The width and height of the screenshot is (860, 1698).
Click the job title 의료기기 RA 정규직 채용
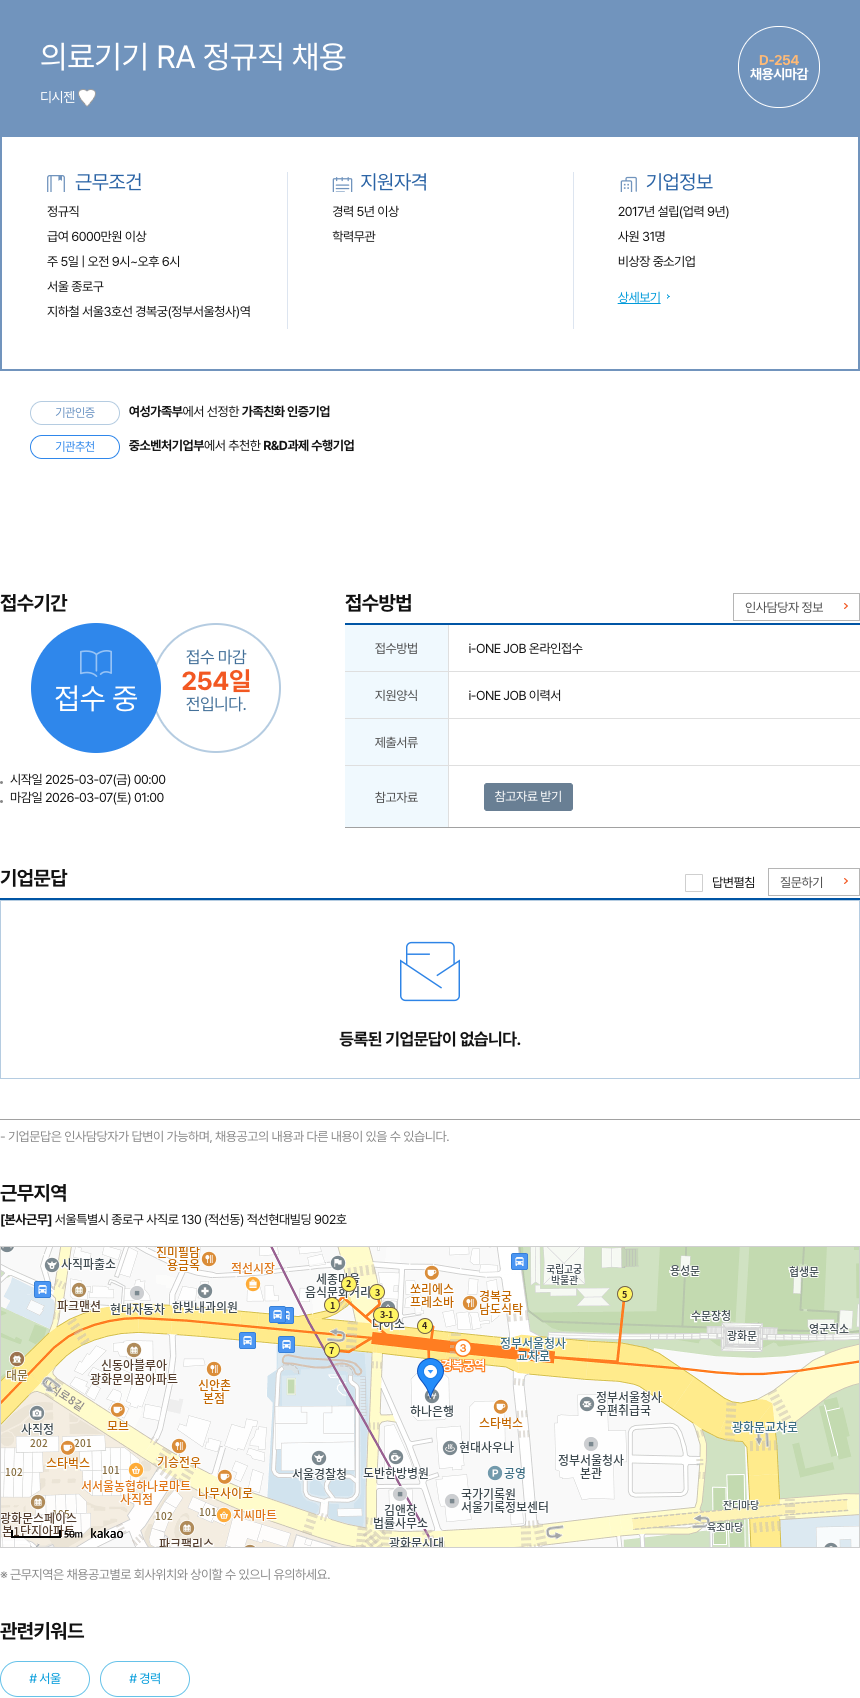(193, 56)
